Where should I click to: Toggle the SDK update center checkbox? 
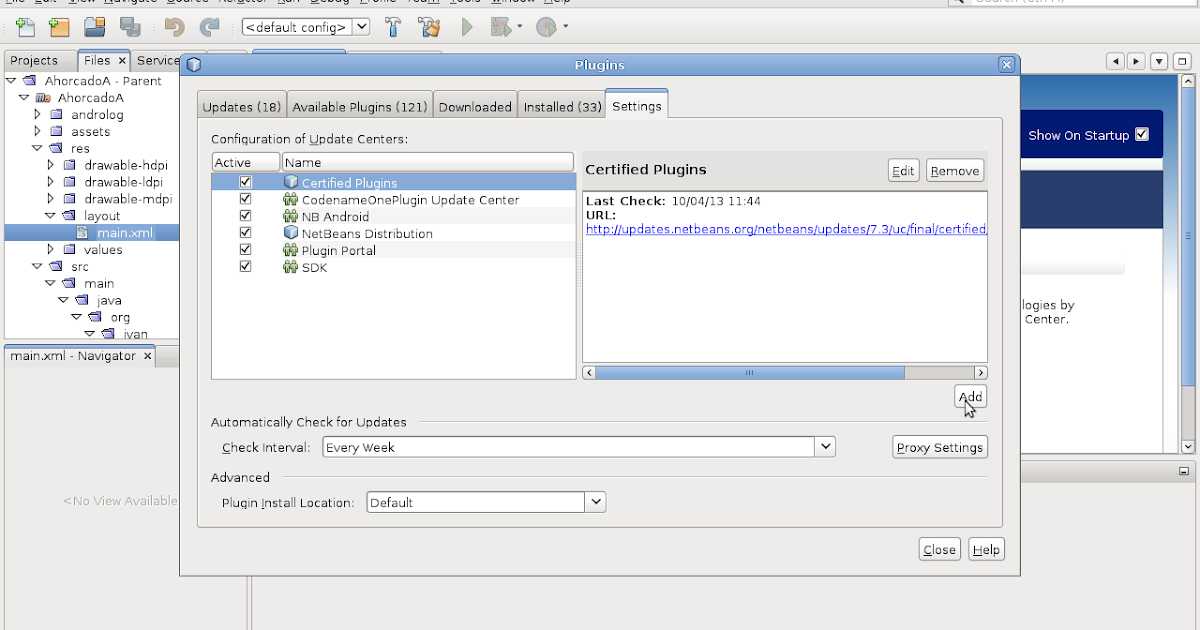[245, 267]
